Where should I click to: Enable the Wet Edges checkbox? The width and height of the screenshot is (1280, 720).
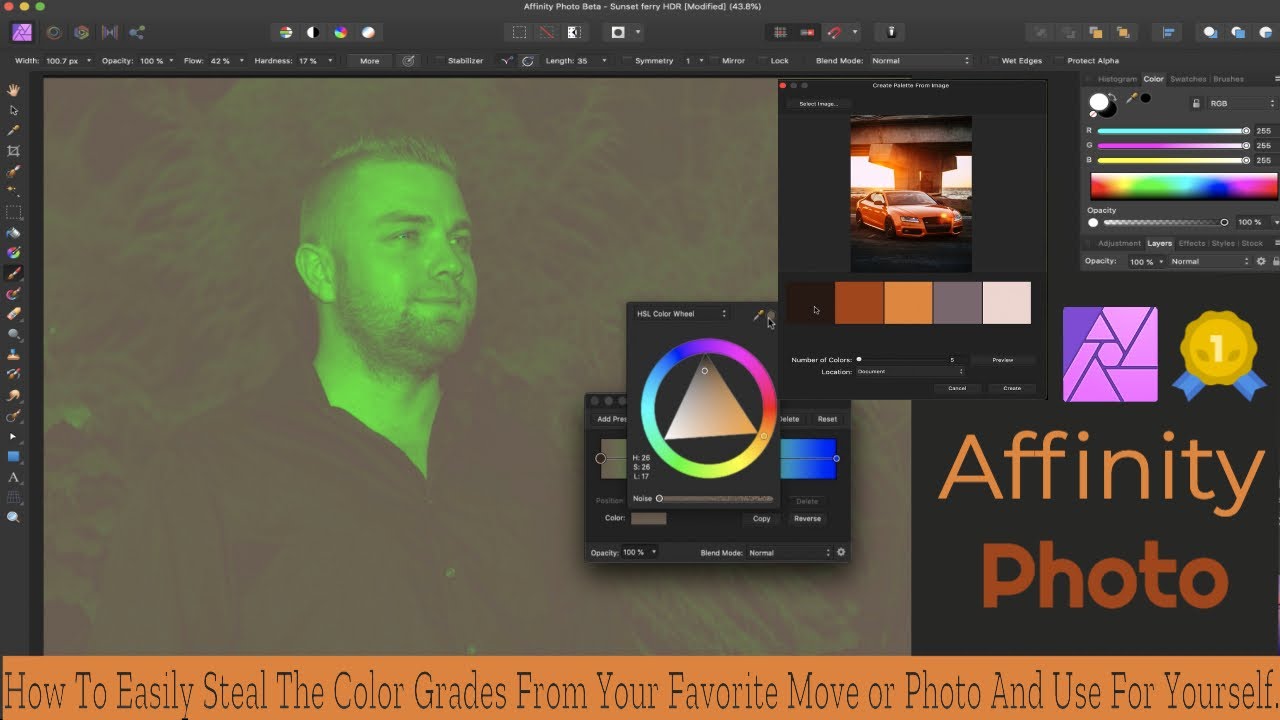pos(994,61)
